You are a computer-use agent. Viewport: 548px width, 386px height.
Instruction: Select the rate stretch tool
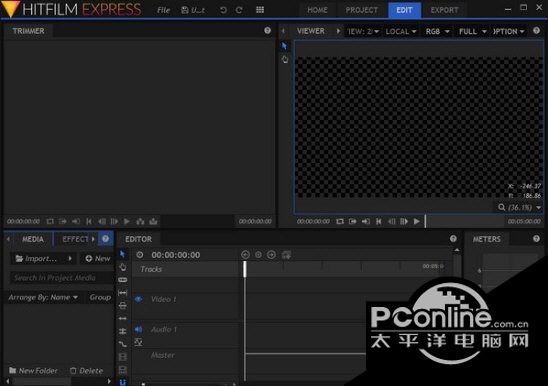tap(123, 344)
